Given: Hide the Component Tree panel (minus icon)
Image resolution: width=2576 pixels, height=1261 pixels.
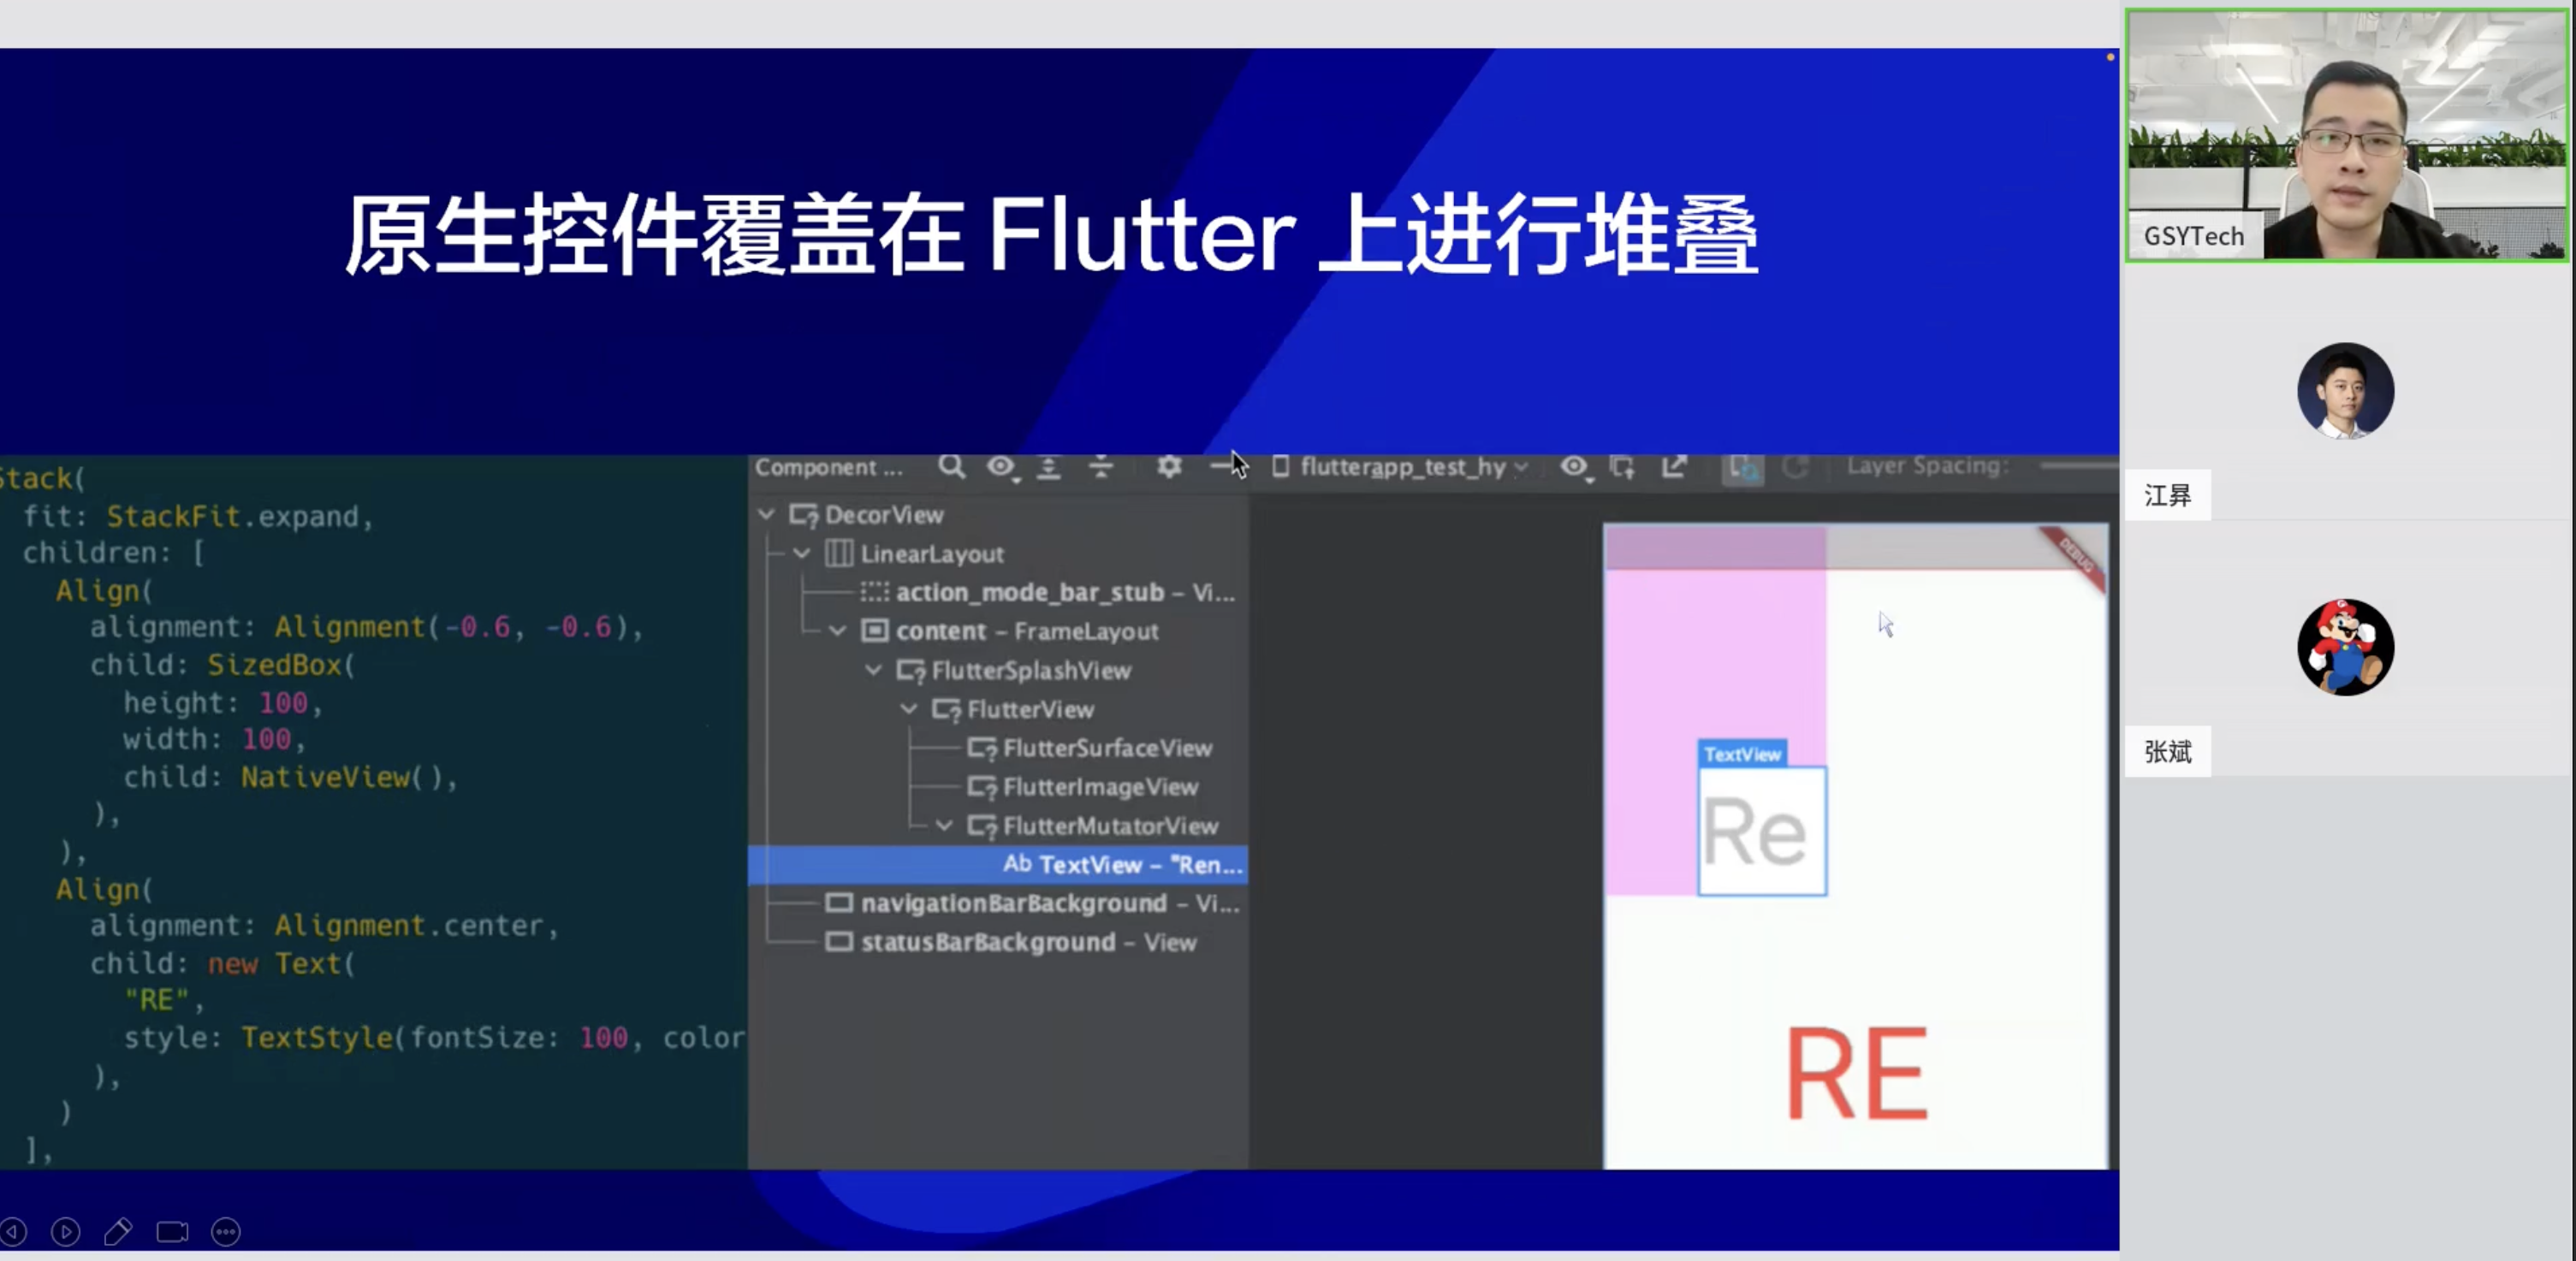Looking at the screenshot, I should pos(1221,466).
